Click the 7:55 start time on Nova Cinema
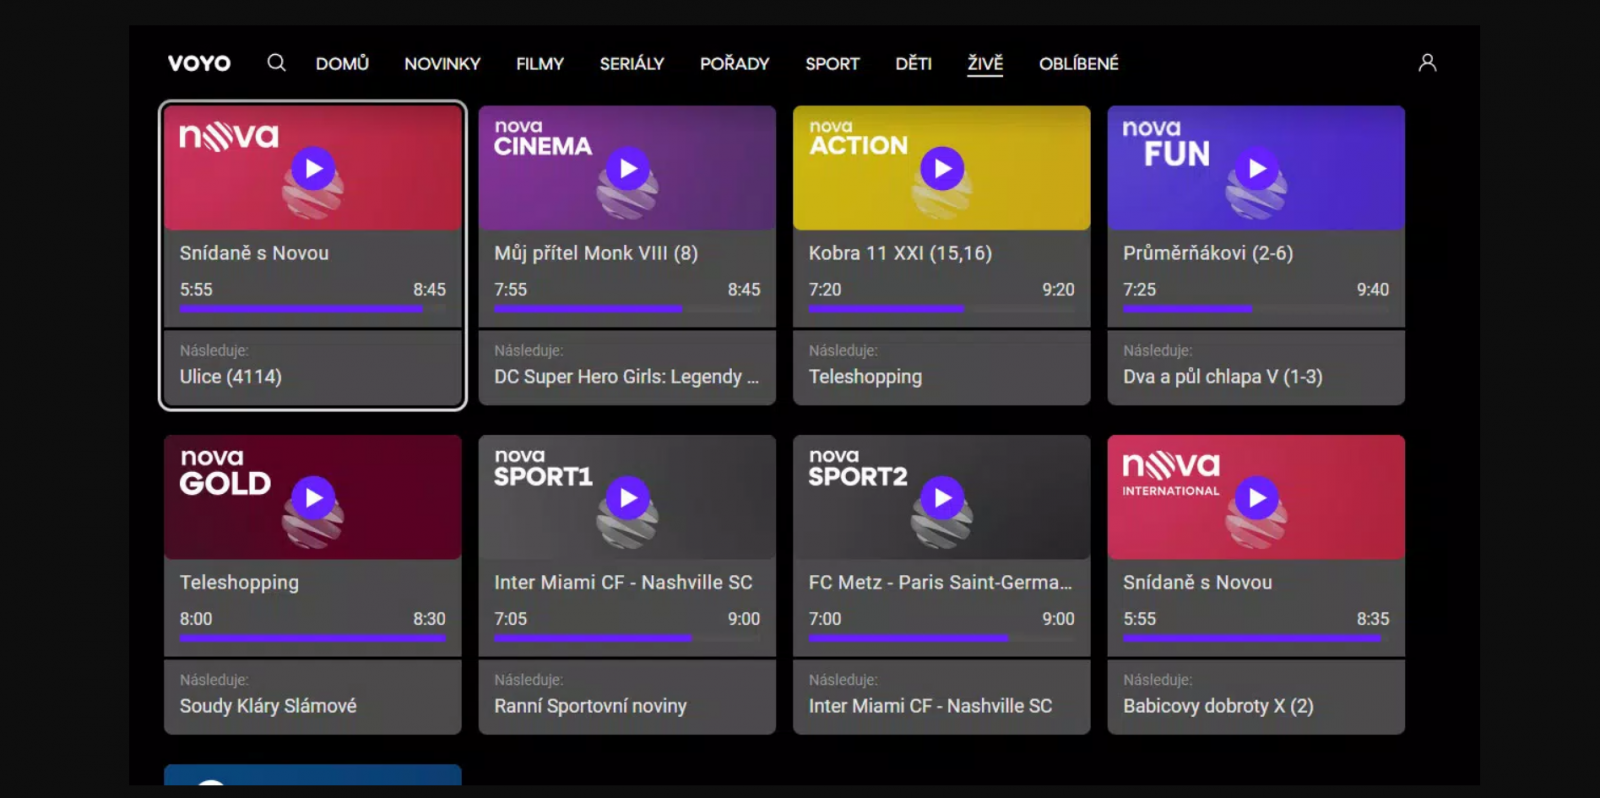 point(510,290)
